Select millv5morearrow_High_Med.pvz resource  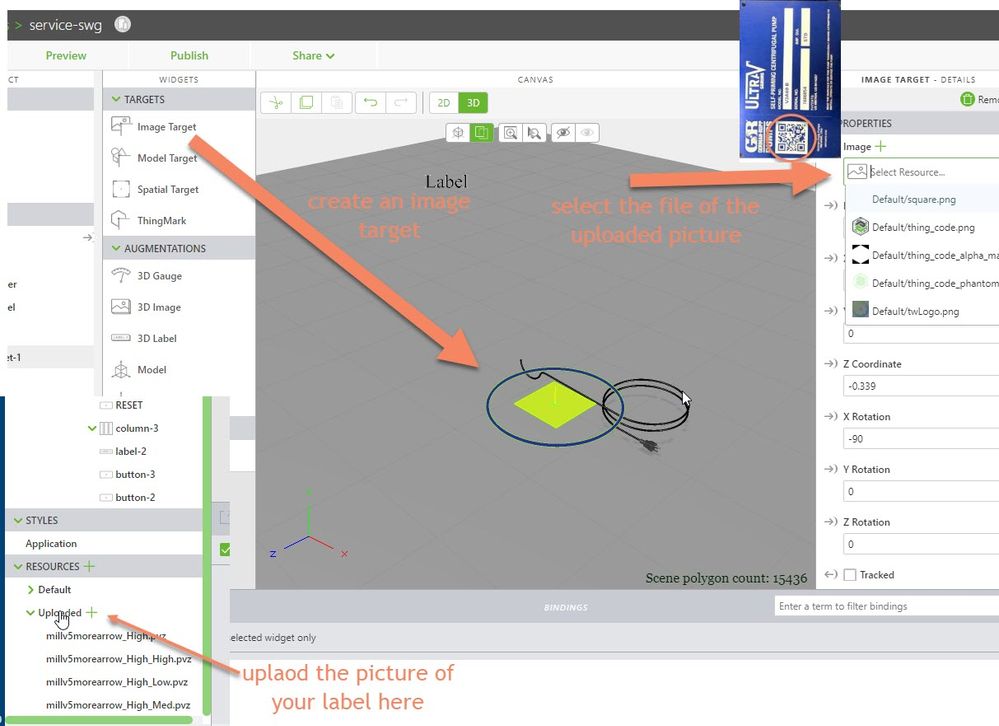pyautogui.click(x=118, y=705)
